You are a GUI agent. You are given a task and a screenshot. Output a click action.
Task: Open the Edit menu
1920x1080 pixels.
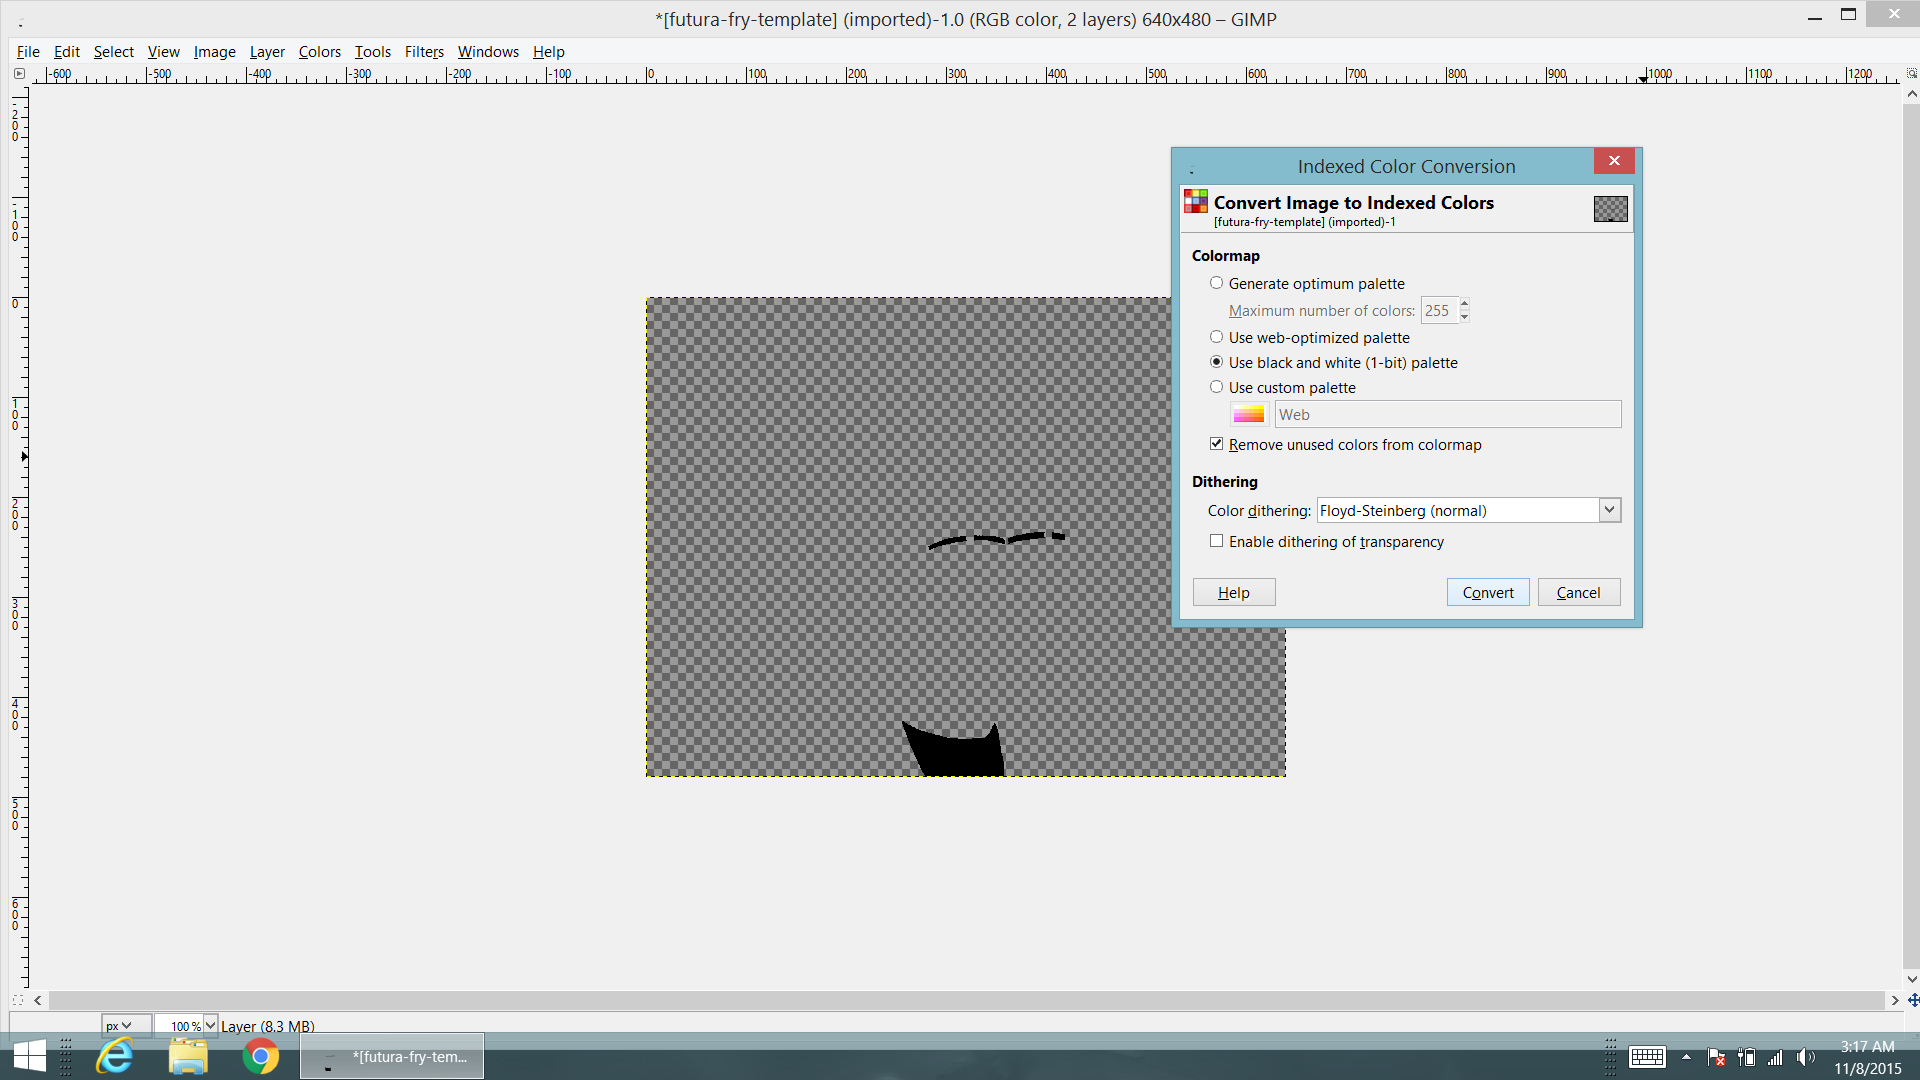67,52
